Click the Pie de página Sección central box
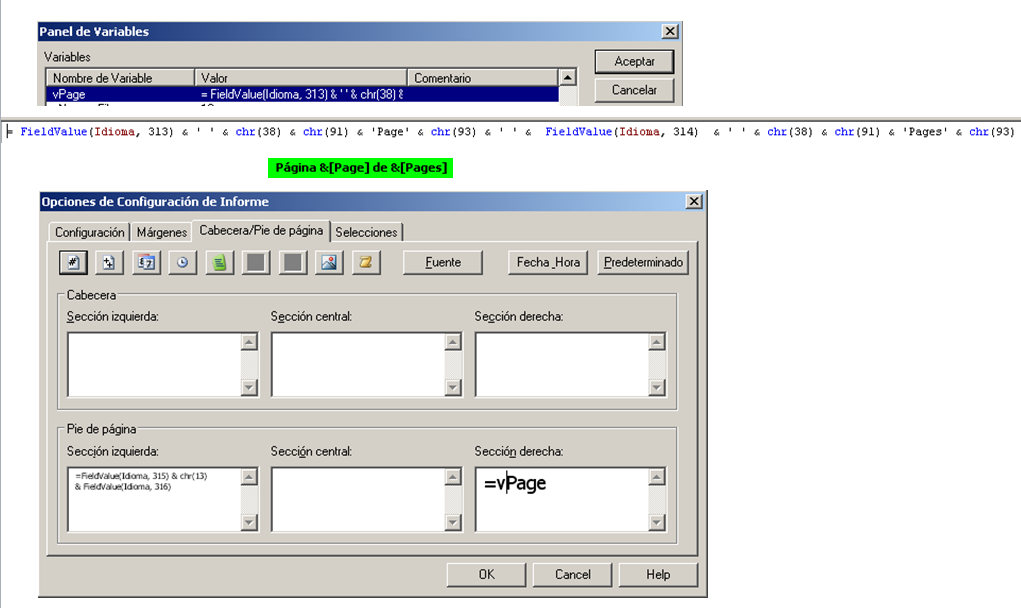The image size is (1021, 608). pos(358,499)
